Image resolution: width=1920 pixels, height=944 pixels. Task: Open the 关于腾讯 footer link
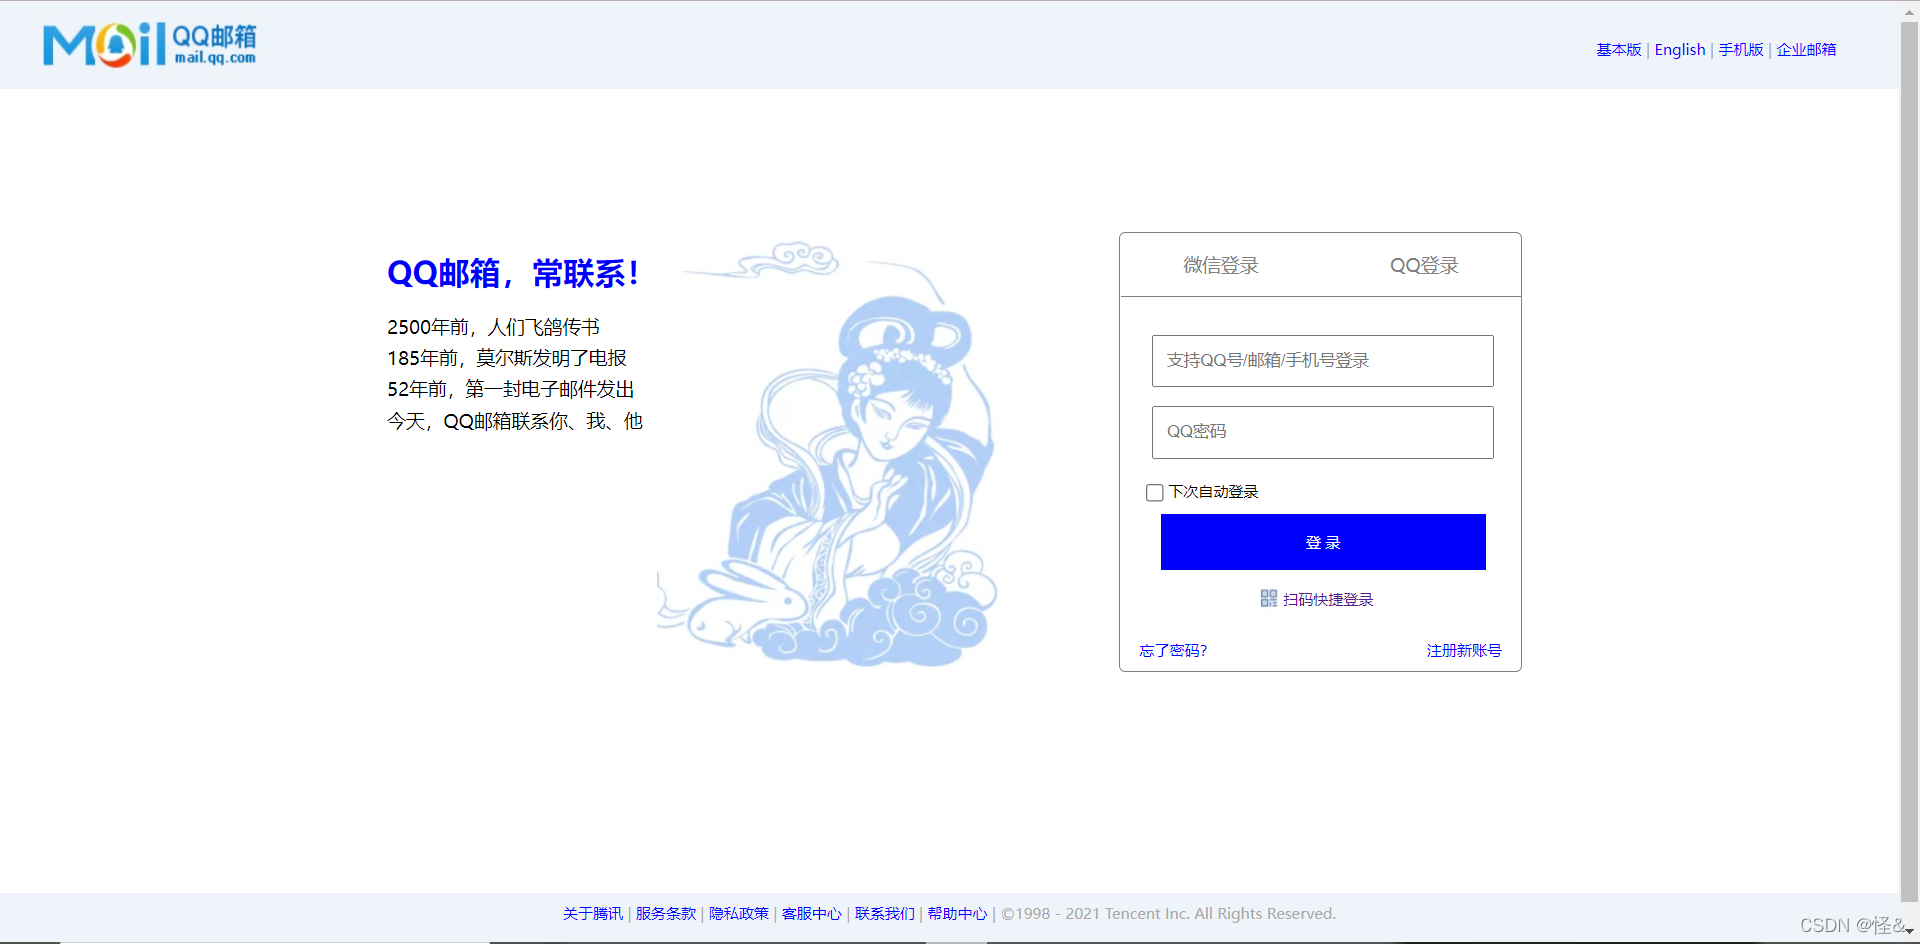coord(593,913)
